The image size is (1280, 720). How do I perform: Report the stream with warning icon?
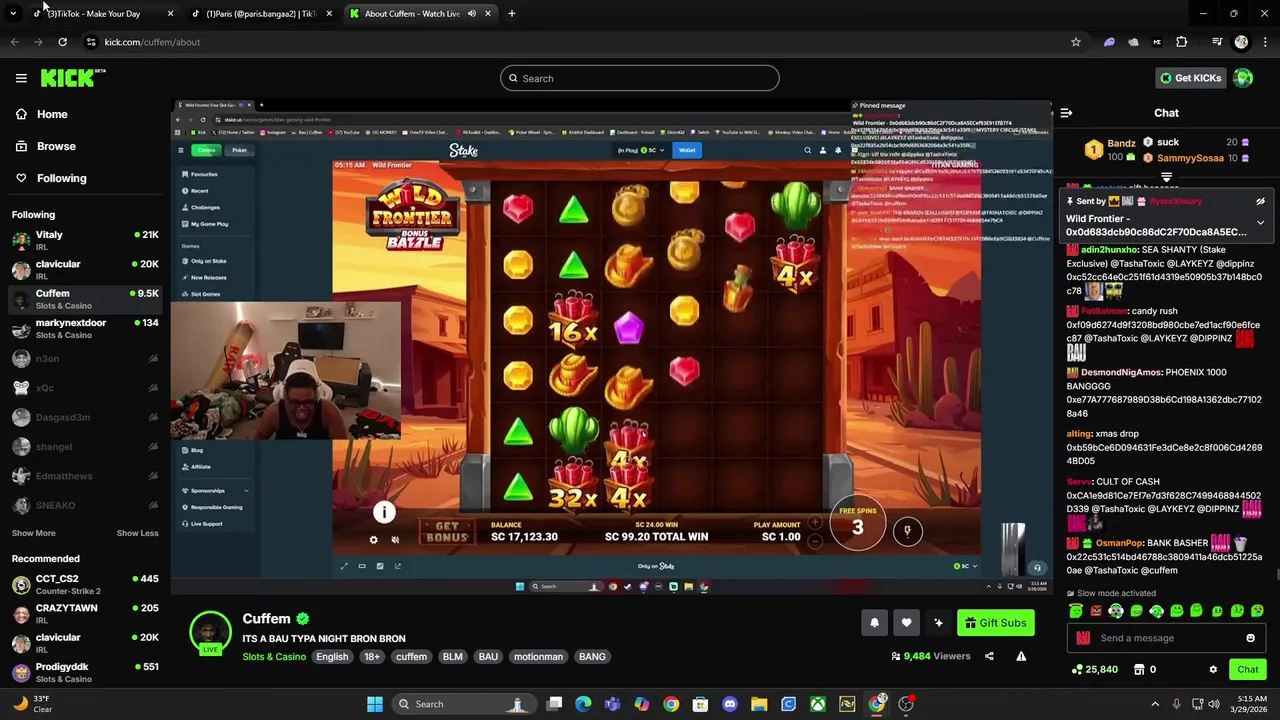[x=1021, y=656]
